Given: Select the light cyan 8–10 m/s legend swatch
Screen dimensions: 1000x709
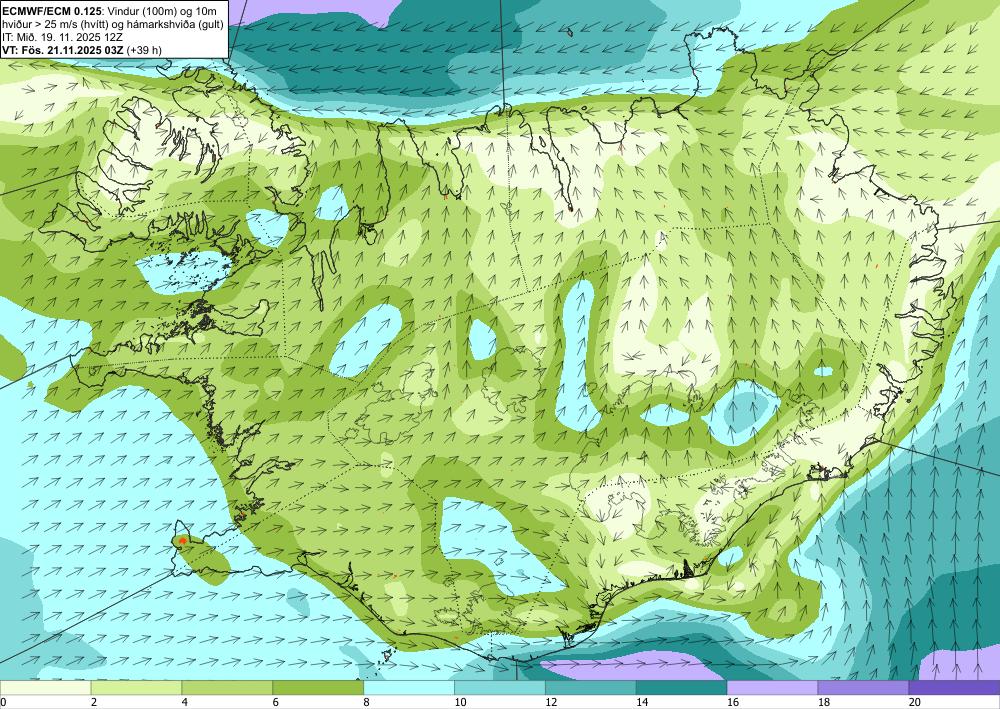Looking at the screenshot, I should (x=409, y=688).
